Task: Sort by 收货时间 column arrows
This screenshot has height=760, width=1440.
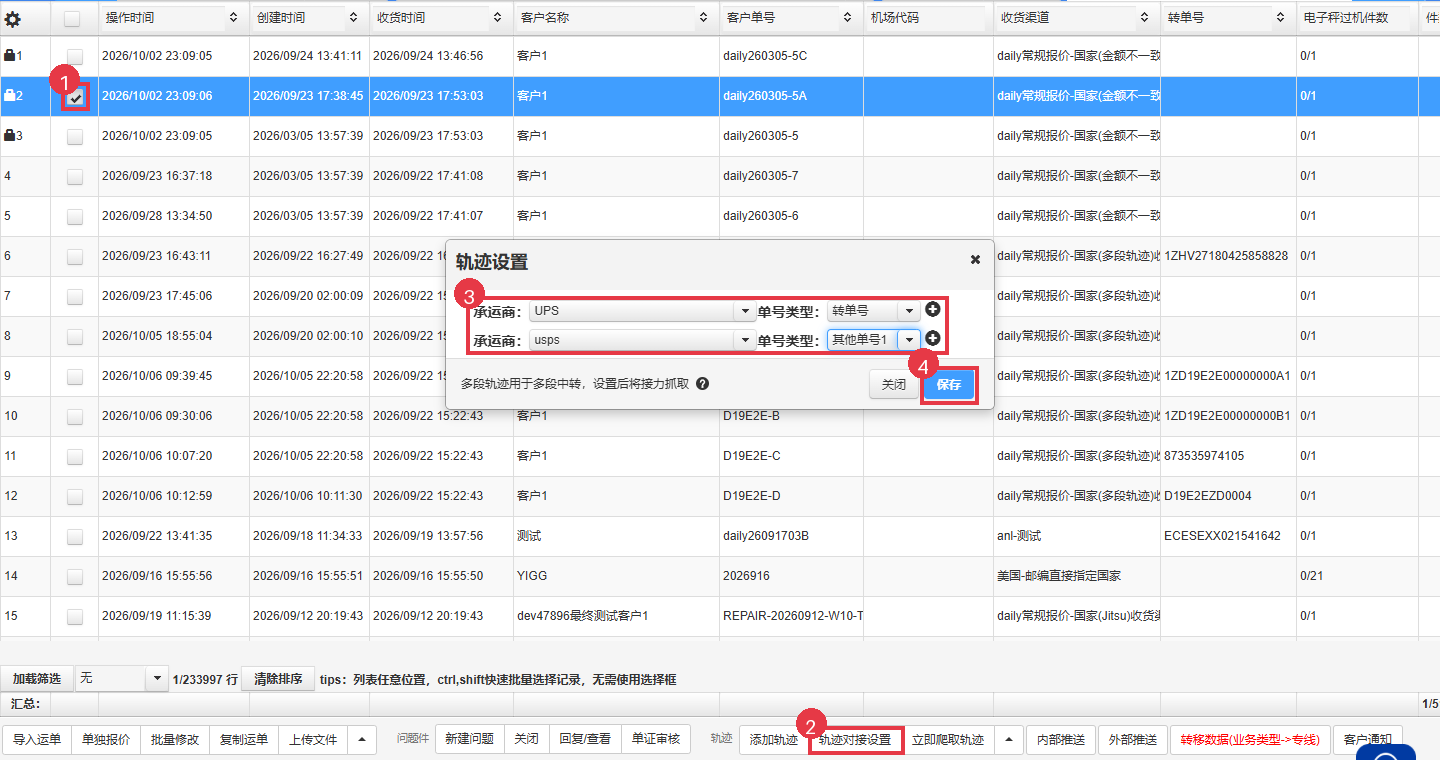Action: (498, 18)
